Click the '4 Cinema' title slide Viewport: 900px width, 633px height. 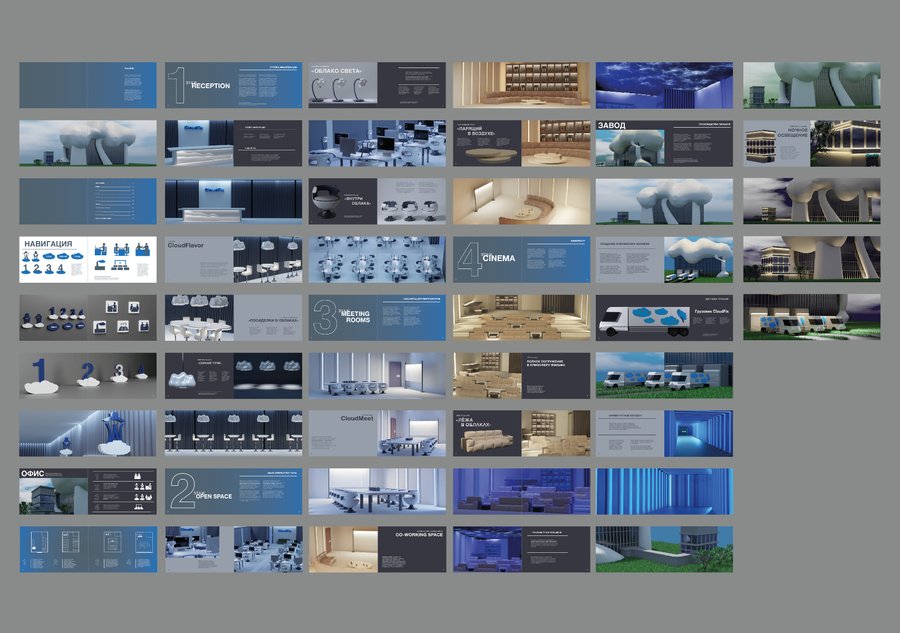[521, 259]
